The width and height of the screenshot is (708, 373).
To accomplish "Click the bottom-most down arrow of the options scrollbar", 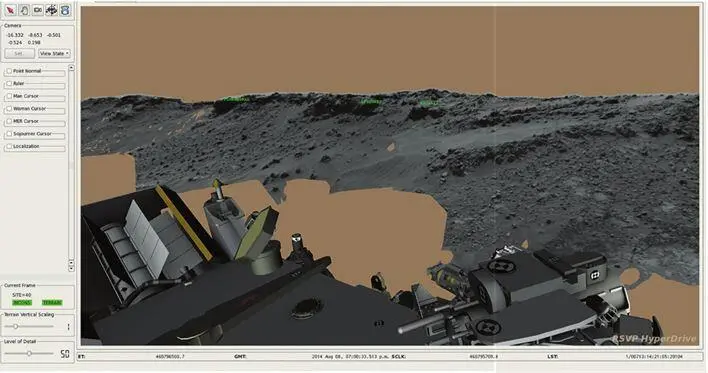I will [x=71, y=269].
